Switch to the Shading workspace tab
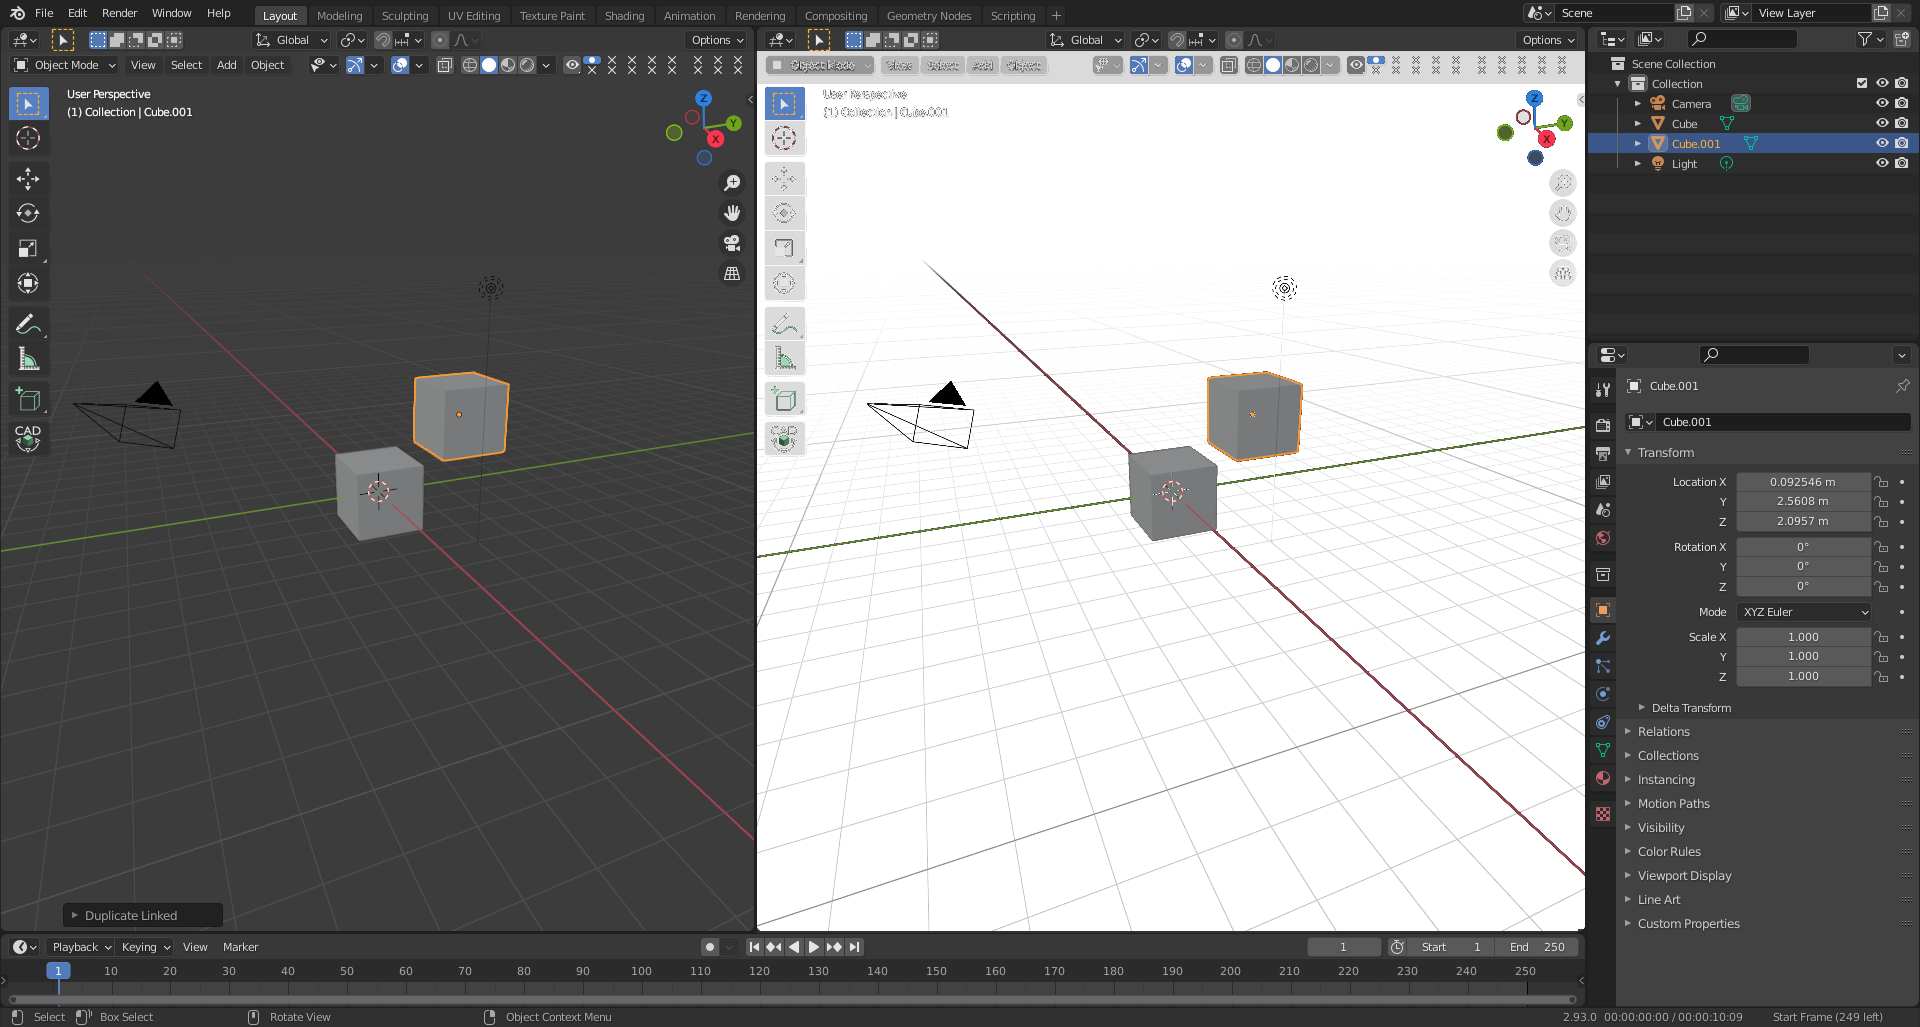This screenshot has width=1920, height=1027. coord(624,16)
